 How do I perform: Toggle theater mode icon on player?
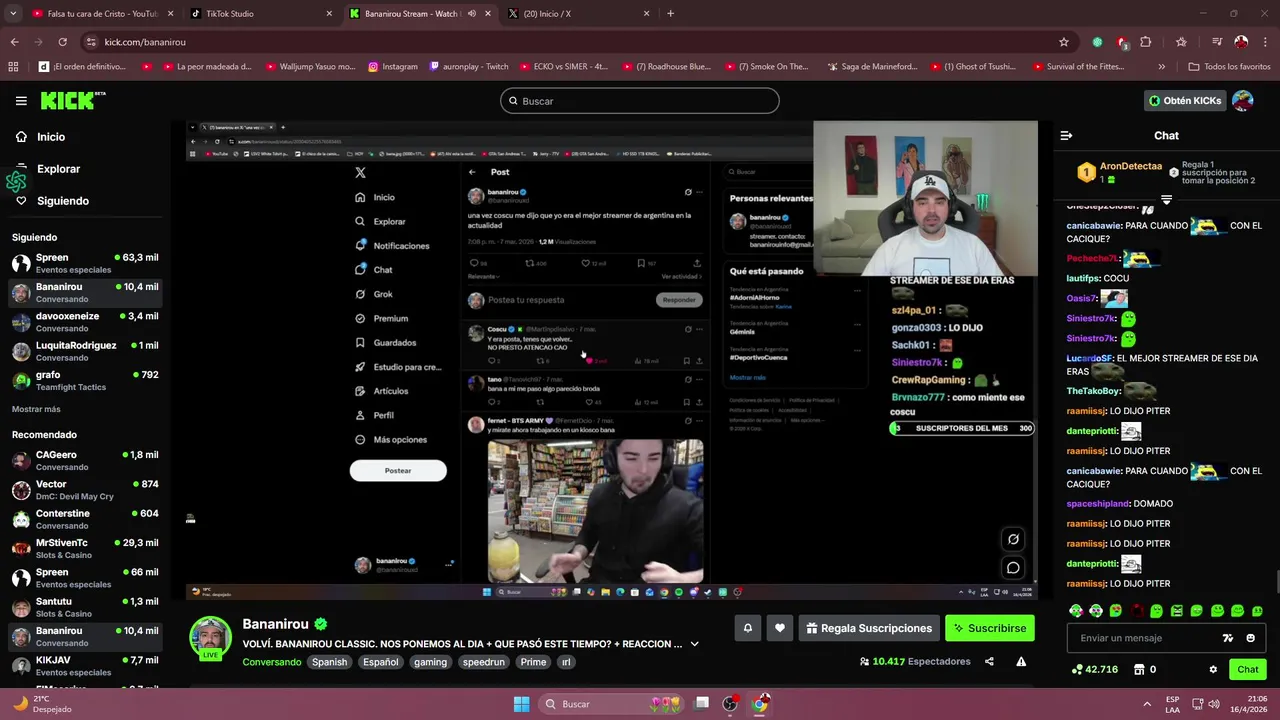coord(1013,539)
